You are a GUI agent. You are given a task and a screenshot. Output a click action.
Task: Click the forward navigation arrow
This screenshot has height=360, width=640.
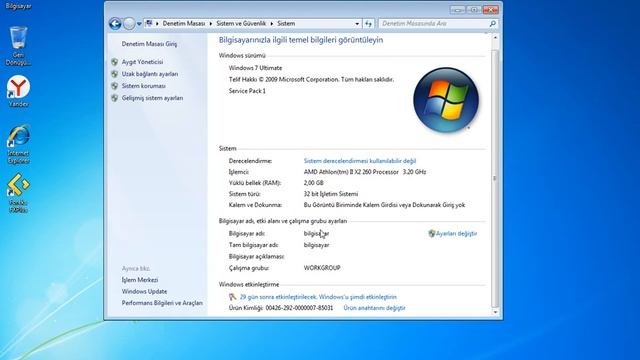coord(129,24)
